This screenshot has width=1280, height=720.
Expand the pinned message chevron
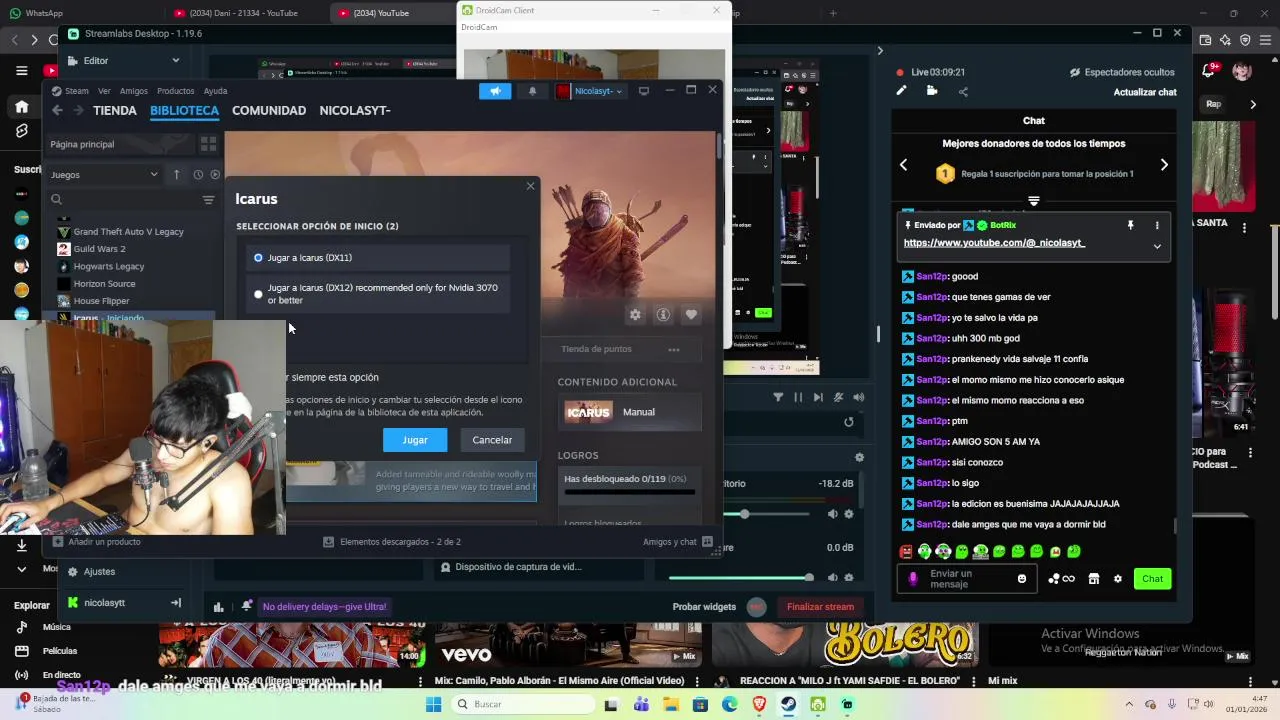1157,246
